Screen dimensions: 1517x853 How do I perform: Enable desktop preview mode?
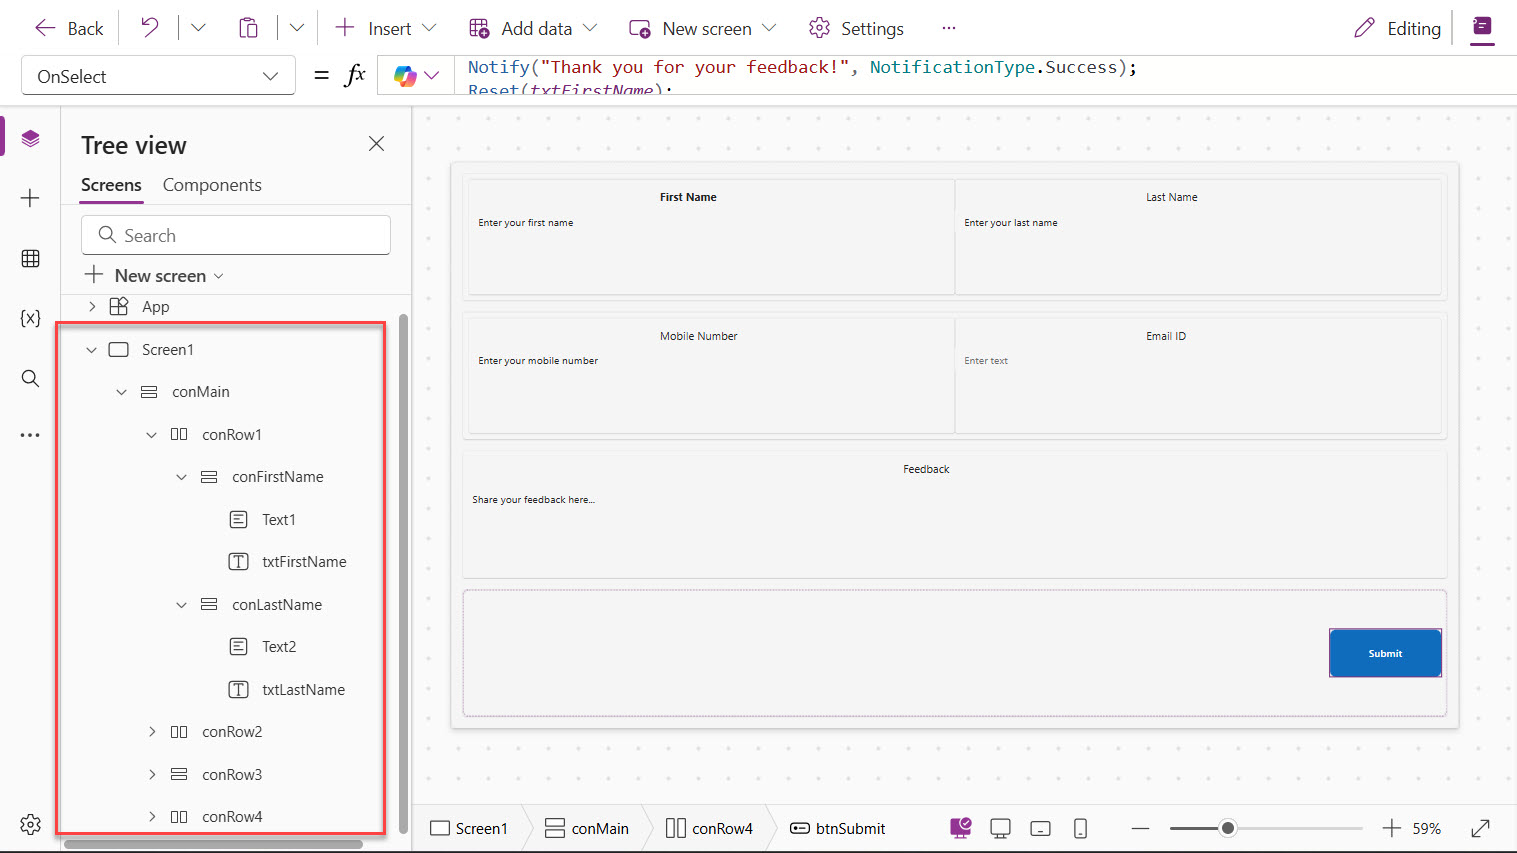click(x=1000, y=828)
